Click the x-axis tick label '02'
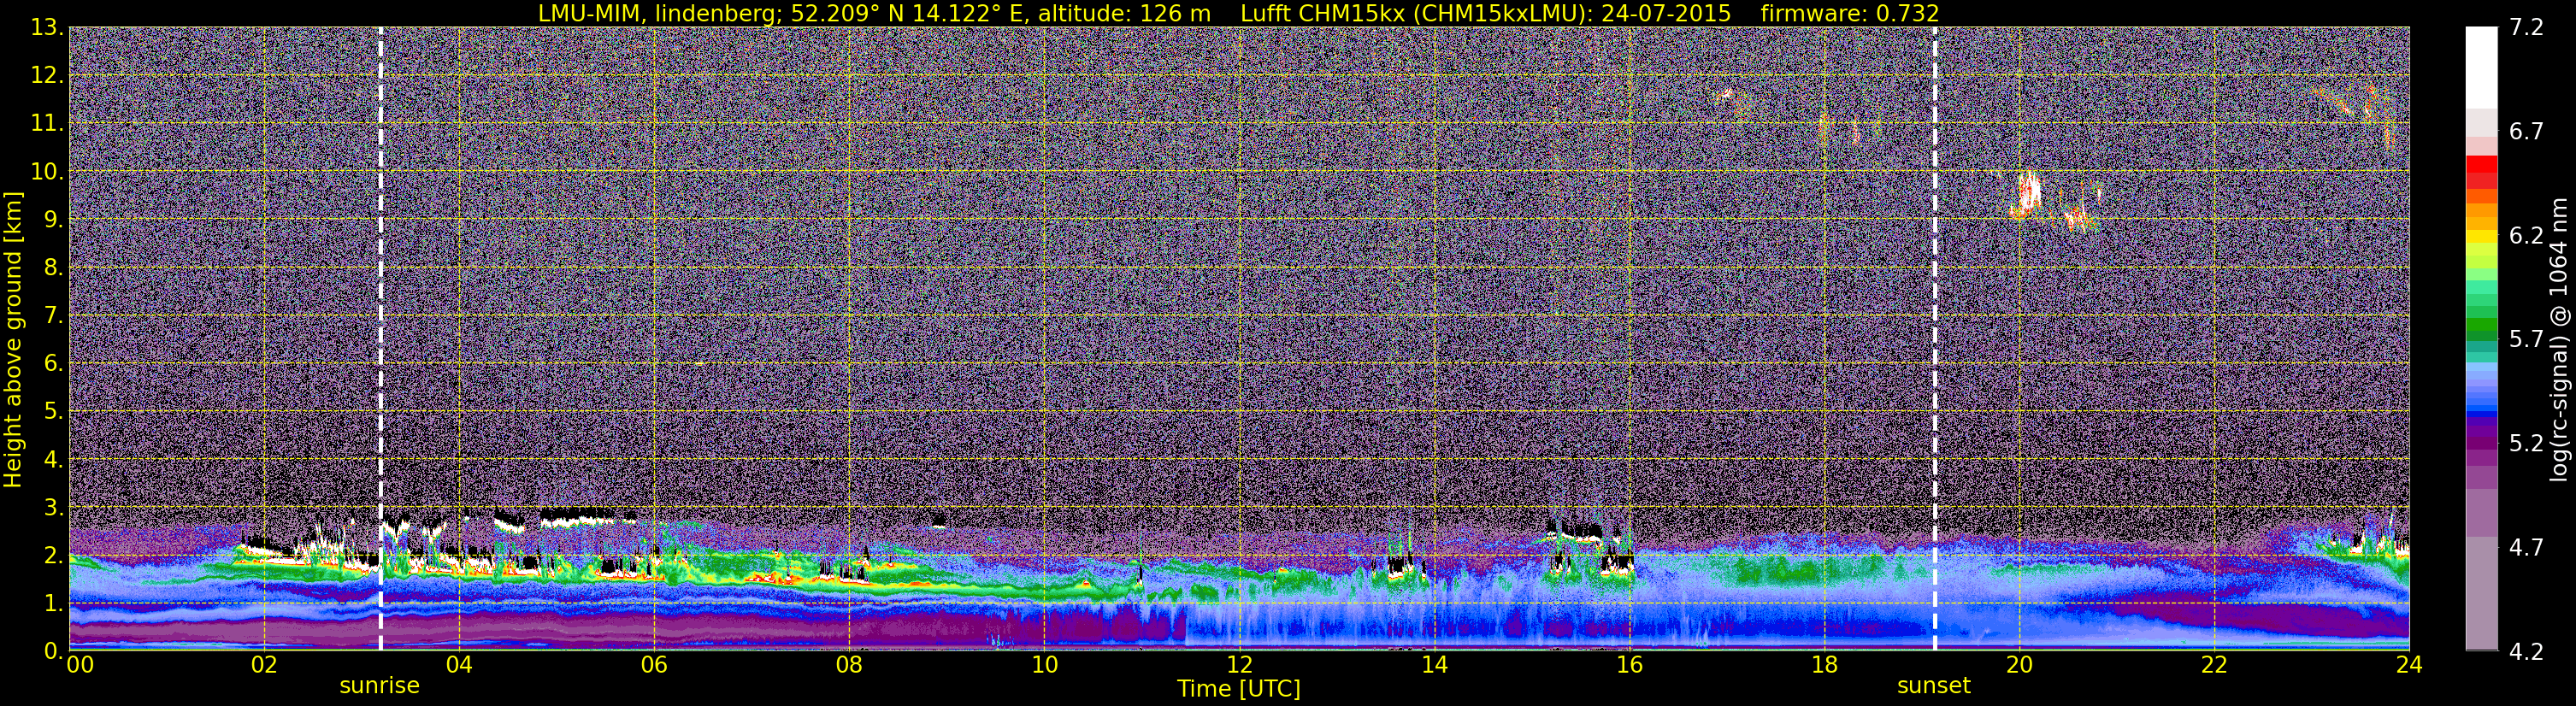The width and height of the screenshot is (2576, 706). pos(264,666)
